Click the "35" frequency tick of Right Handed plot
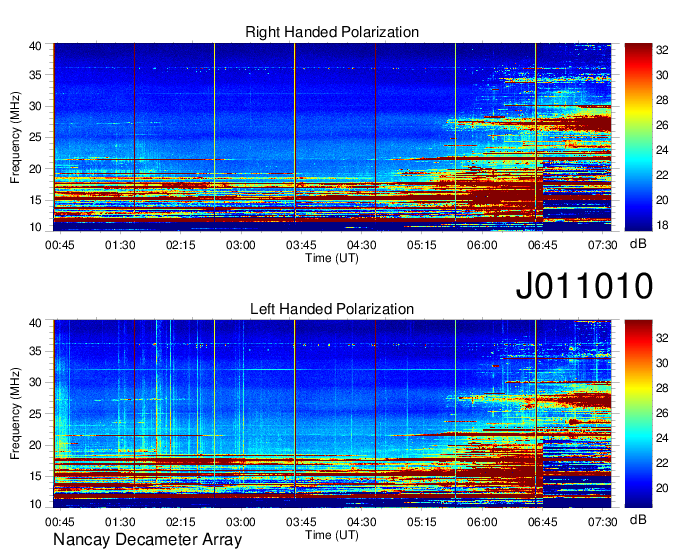This screenshot has width=680, height=552. (35, 75)
